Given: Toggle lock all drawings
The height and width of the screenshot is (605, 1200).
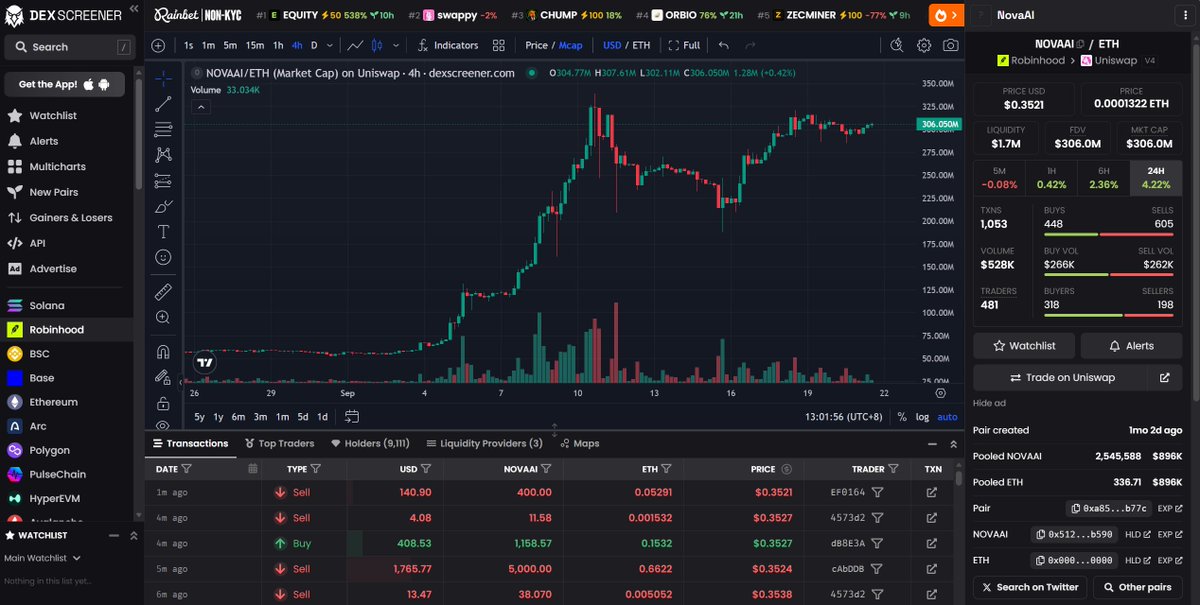Looking at the screenshot, I should pos(163,403).
